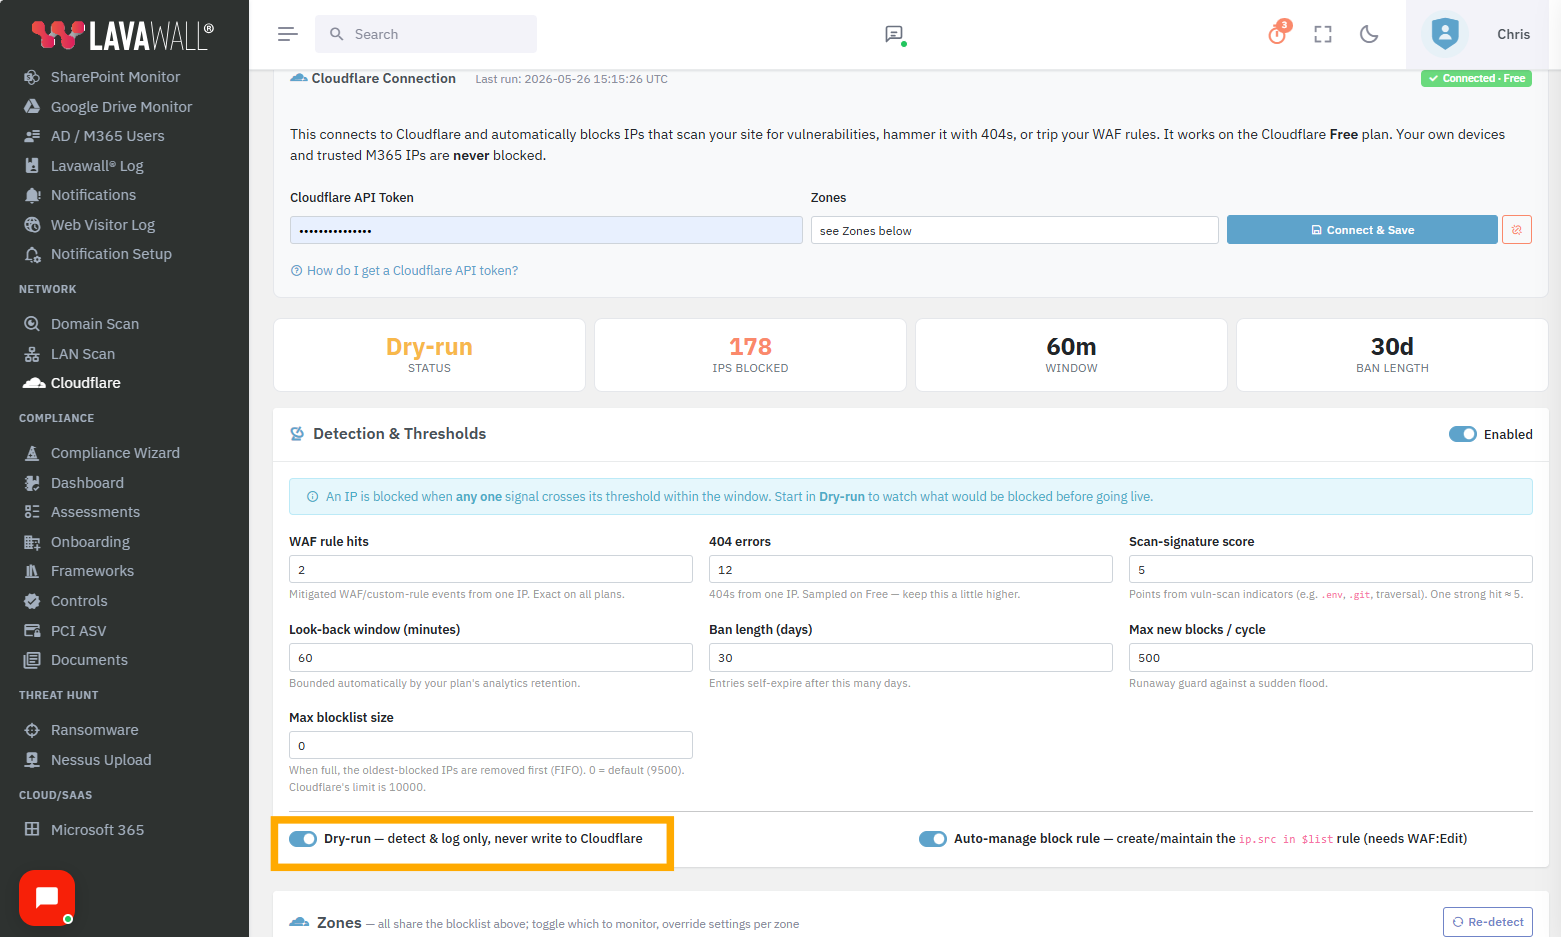Click the Re-detect zones button

[1488, 922]
